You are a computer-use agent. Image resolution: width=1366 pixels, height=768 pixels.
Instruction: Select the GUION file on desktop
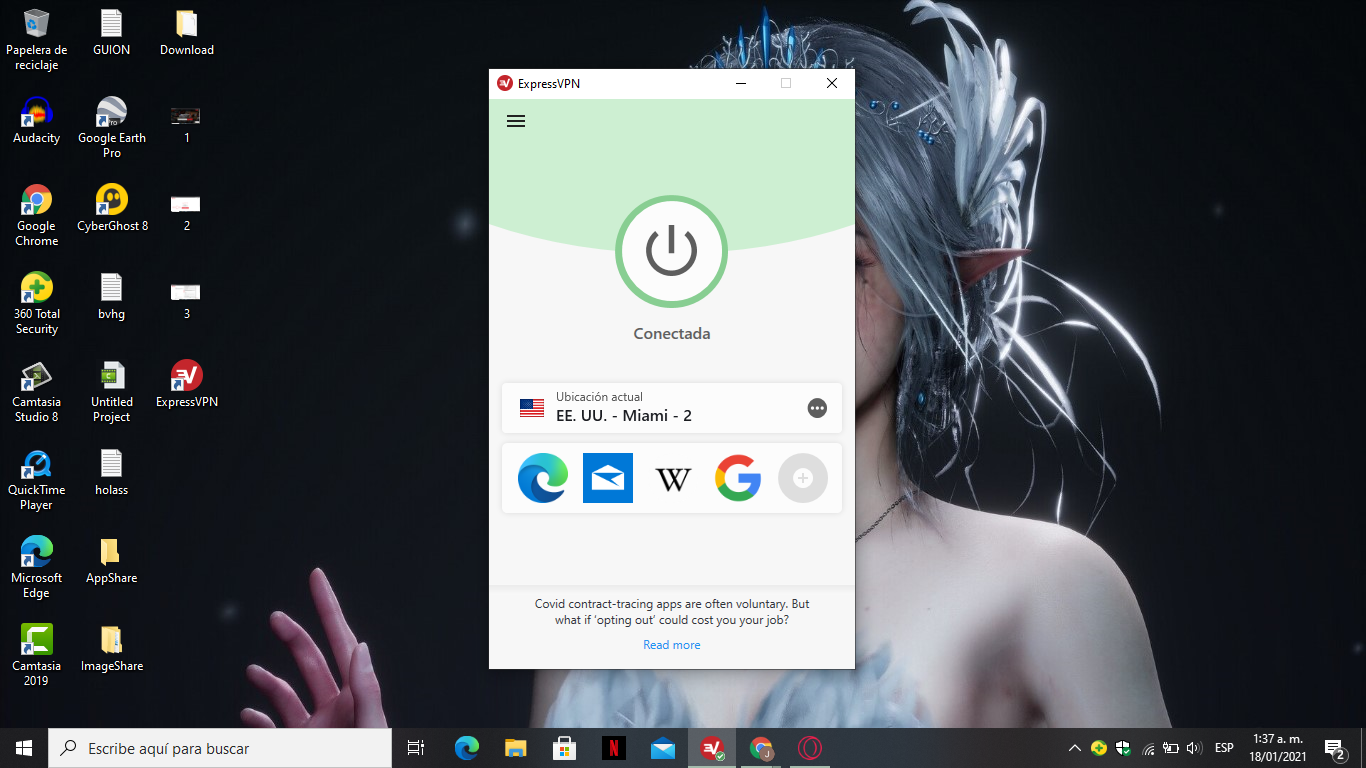coord(111,32)
